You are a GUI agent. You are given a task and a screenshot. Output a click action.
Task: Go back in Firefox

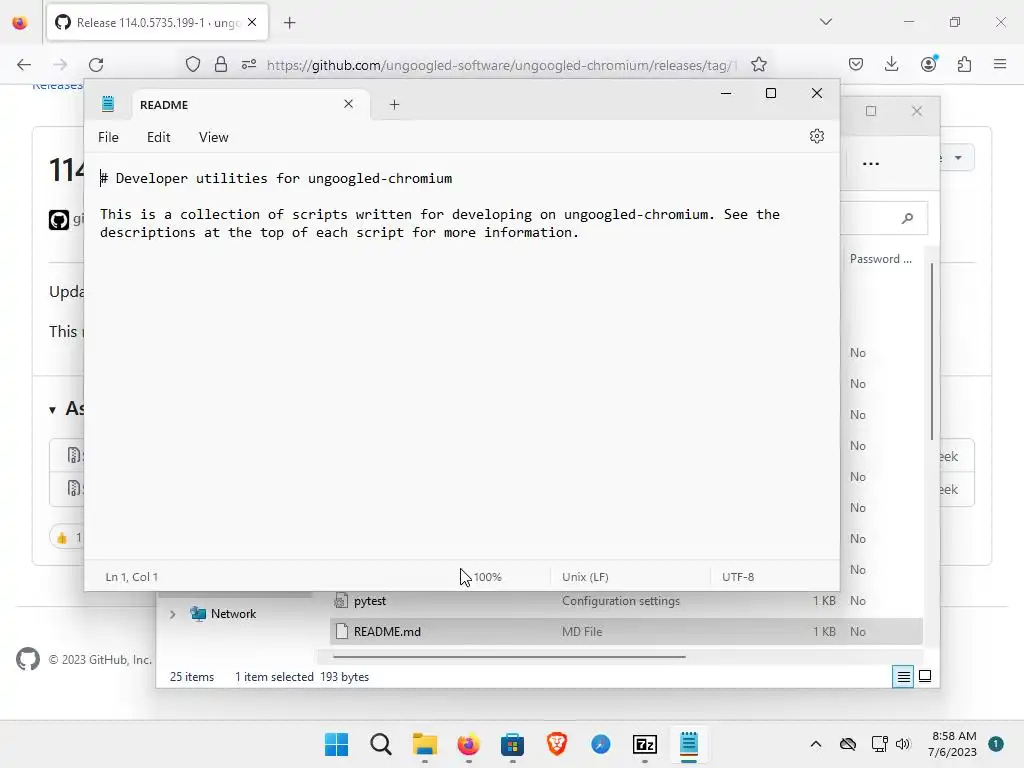(x=24, y=64)
